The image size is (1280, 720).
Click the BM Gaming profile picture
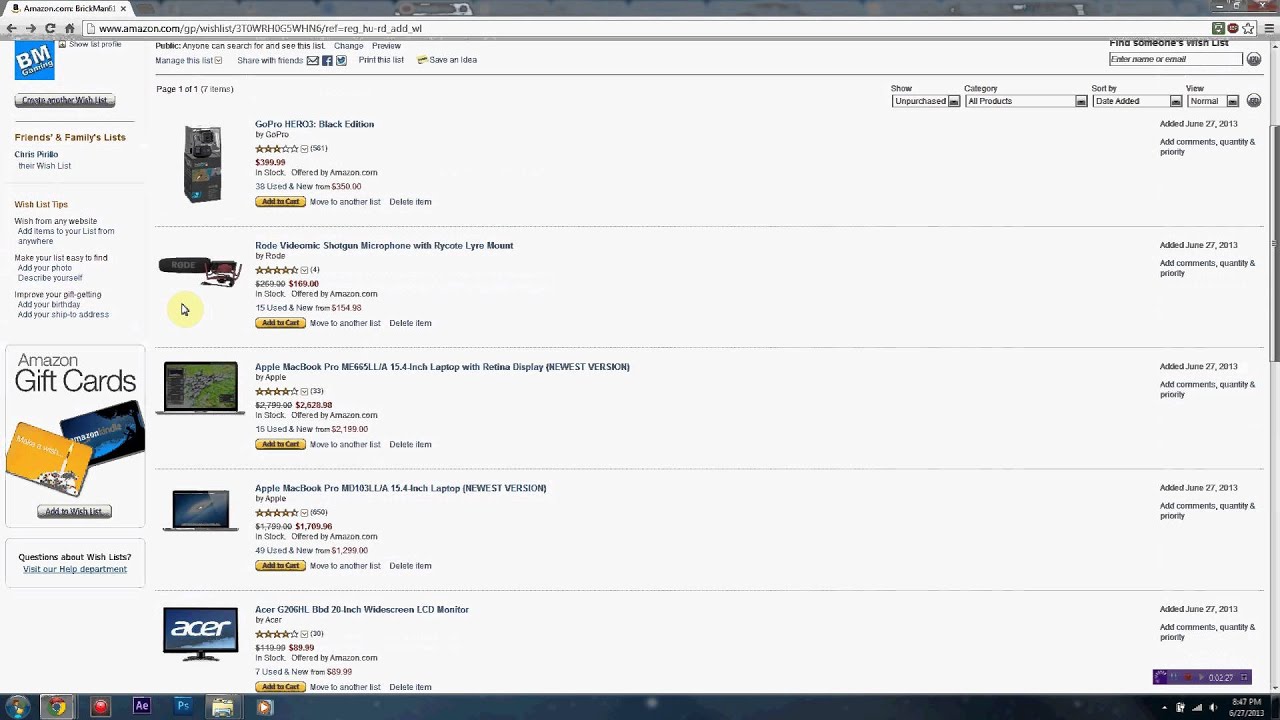click(x=34, y=61)
